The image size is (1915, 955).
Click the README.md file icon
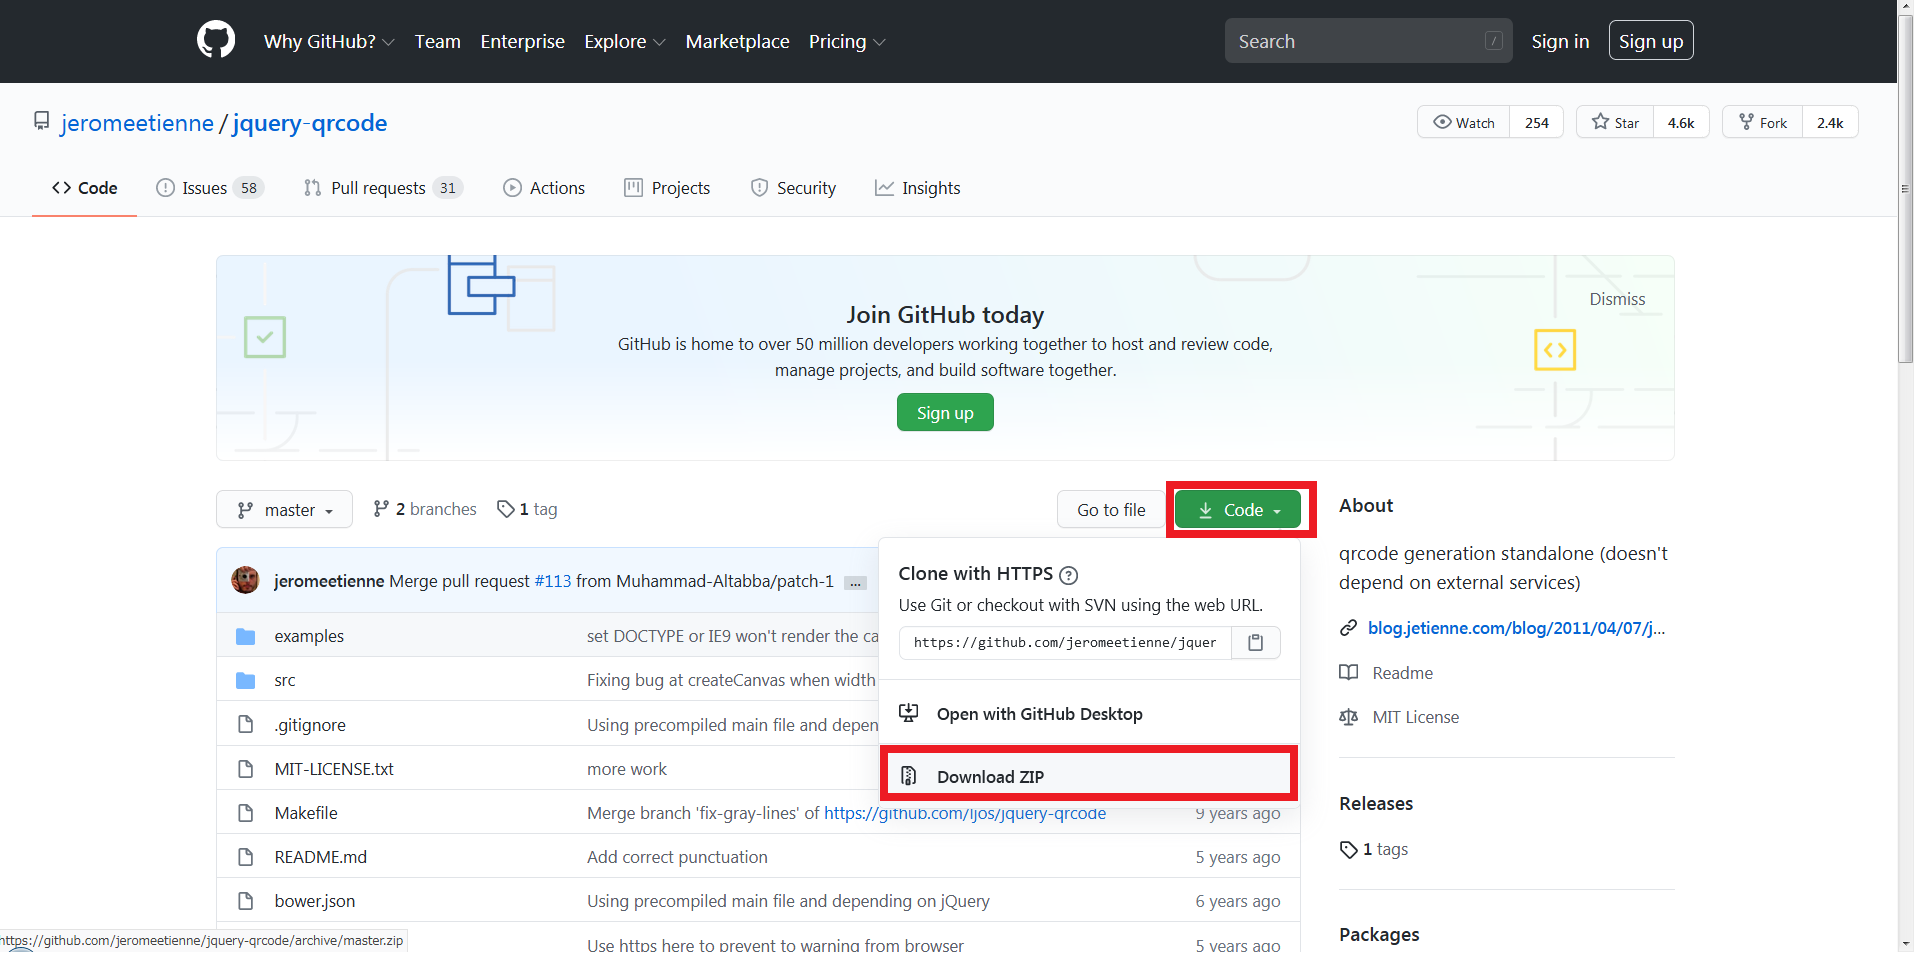[246, 856]
